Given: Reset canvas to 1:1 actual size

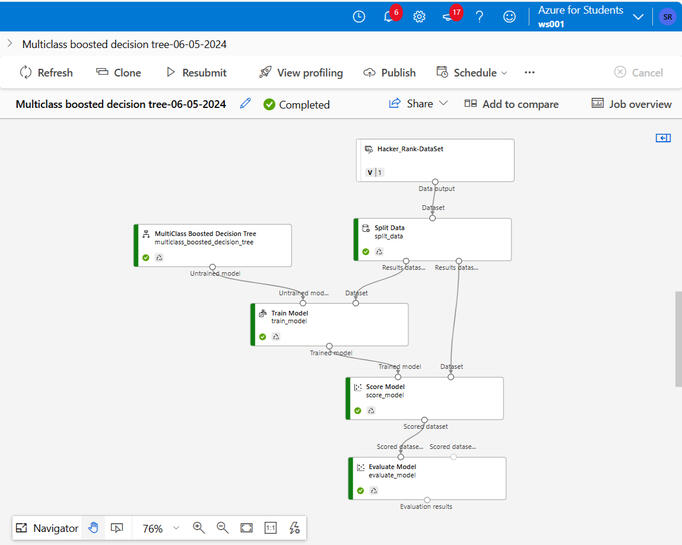Looking at the screenshot, I should (270, 528).
